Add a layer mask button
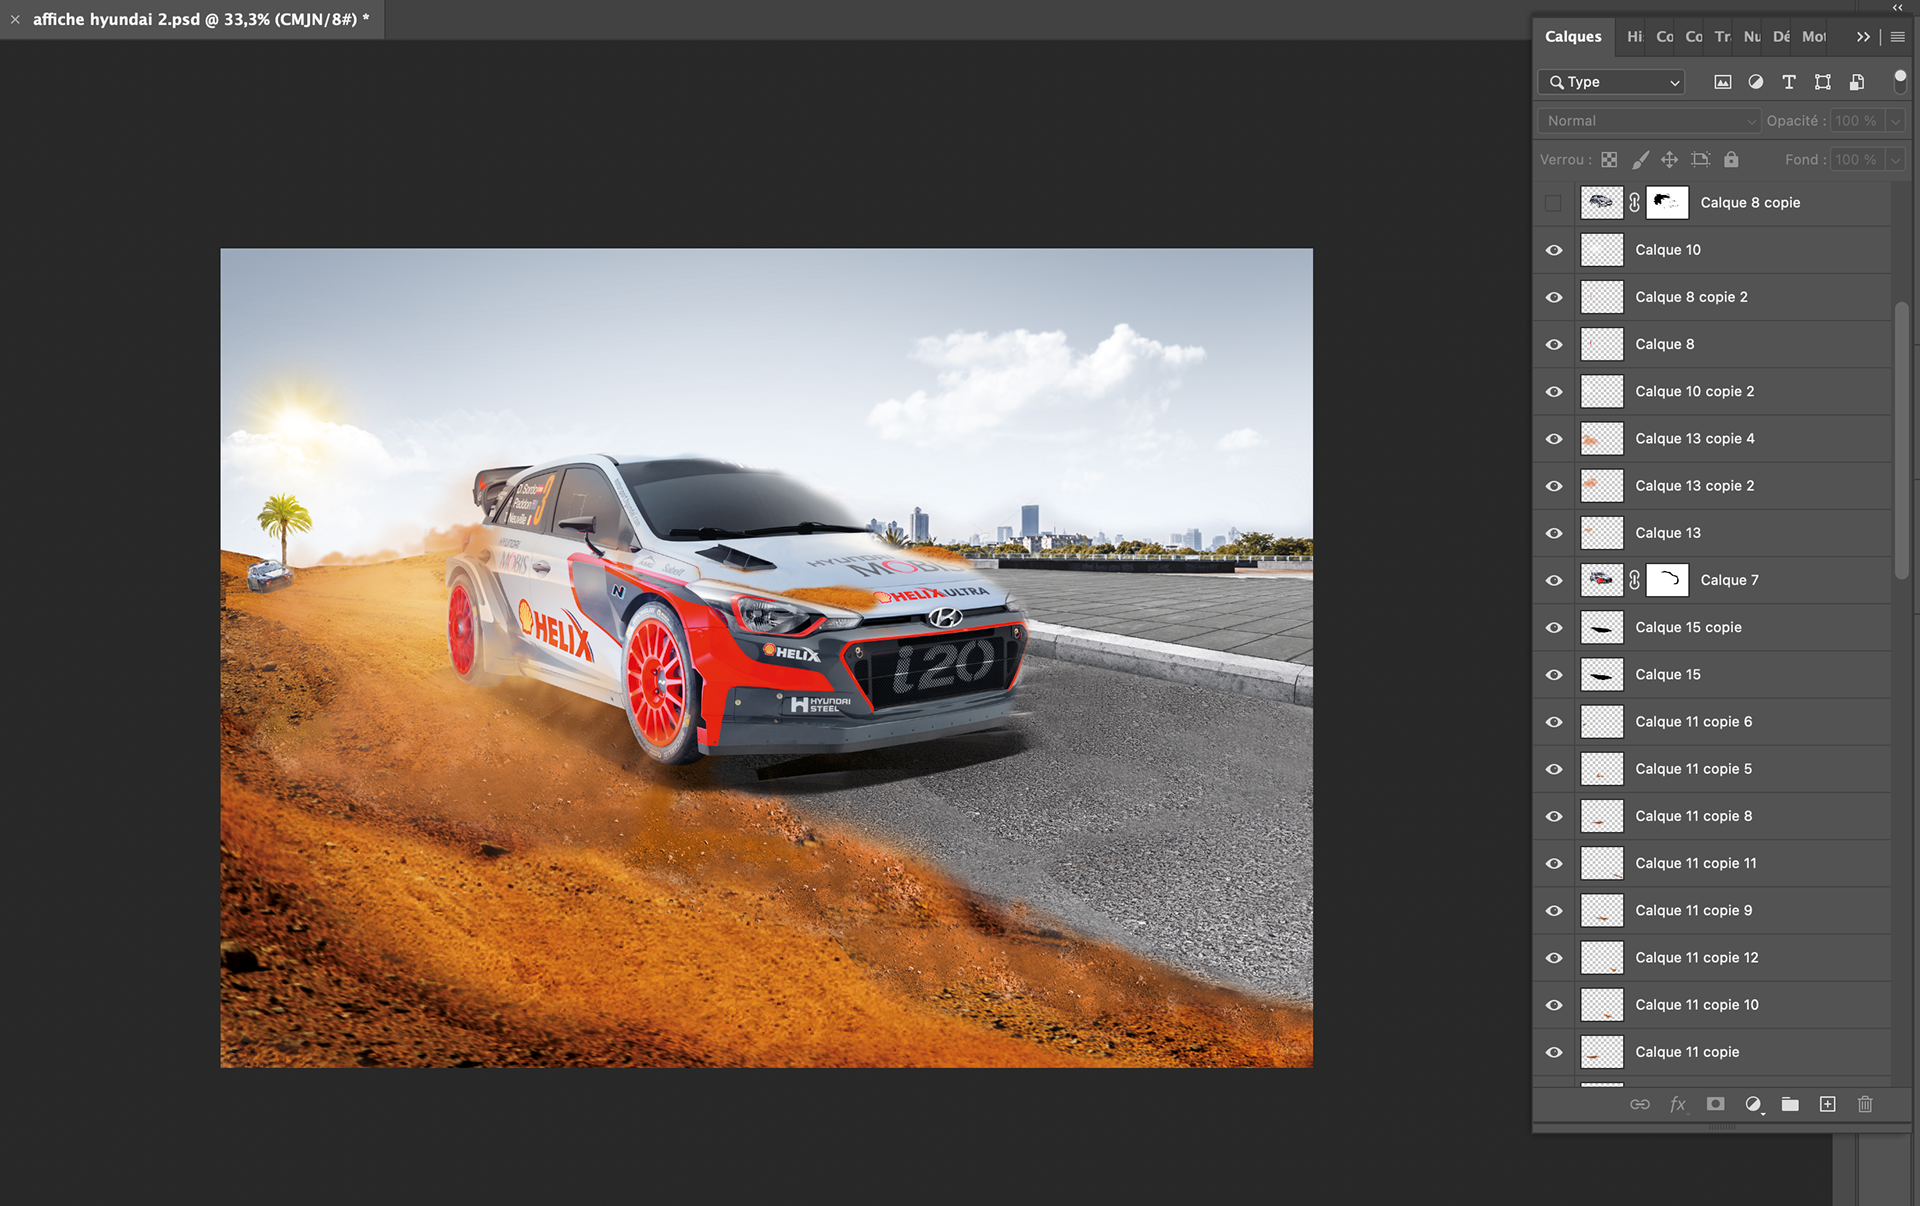 (x=1715, y=1104)
